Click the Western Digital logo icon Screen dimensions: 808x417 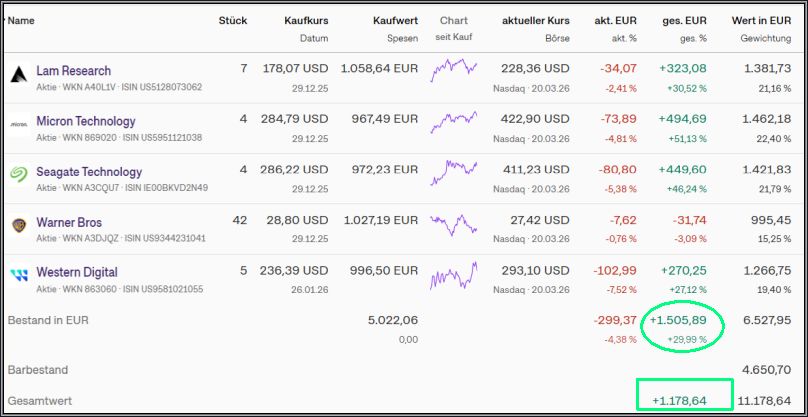pyautogui.click(x=19, y=277)
